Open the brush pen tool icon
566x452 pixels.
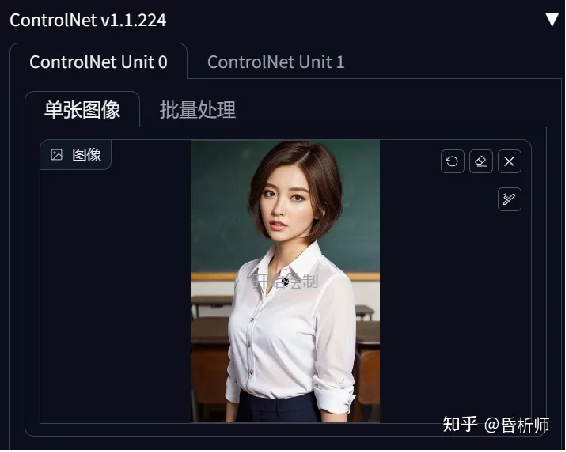509,199
